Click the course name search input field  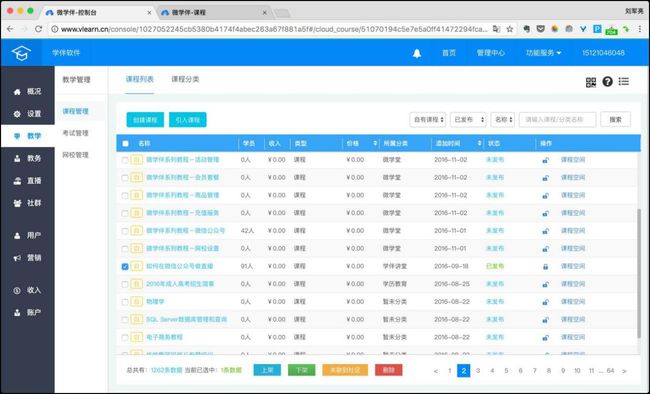[x=558, y=119]
